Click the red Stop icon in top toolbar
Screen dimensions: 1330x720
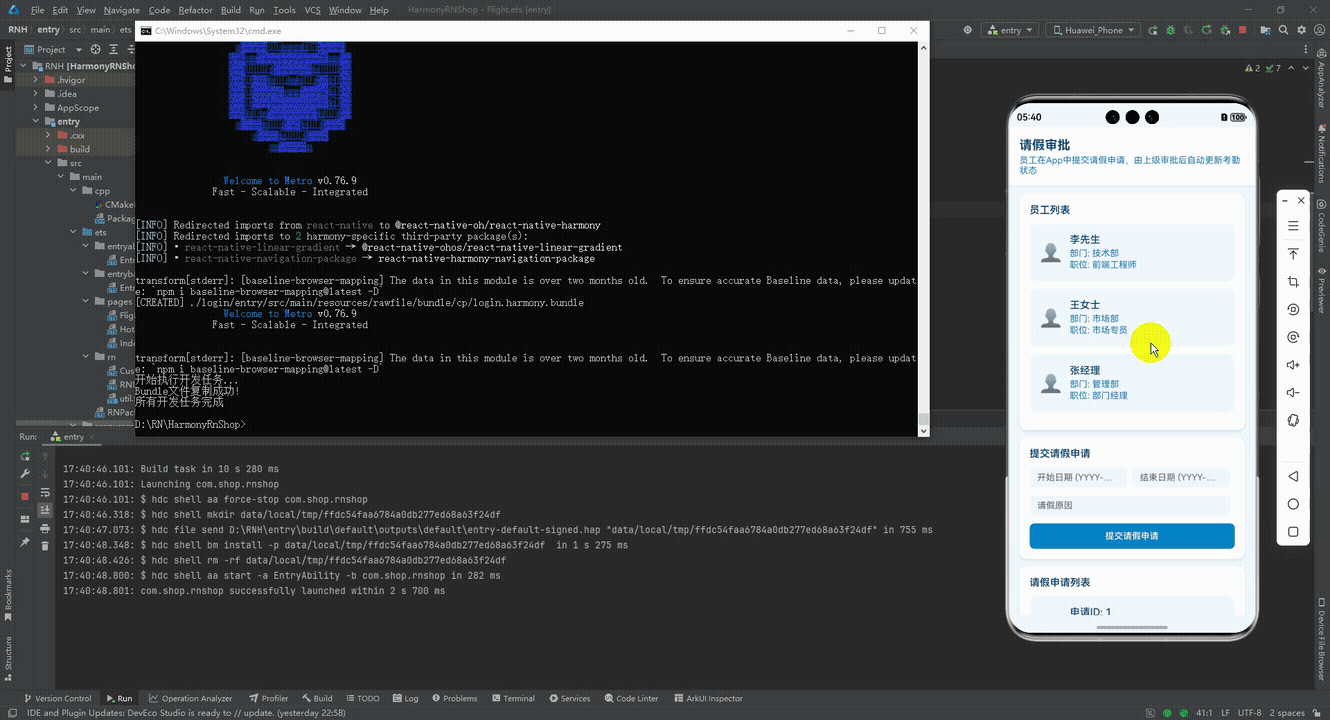point(1243,30)
